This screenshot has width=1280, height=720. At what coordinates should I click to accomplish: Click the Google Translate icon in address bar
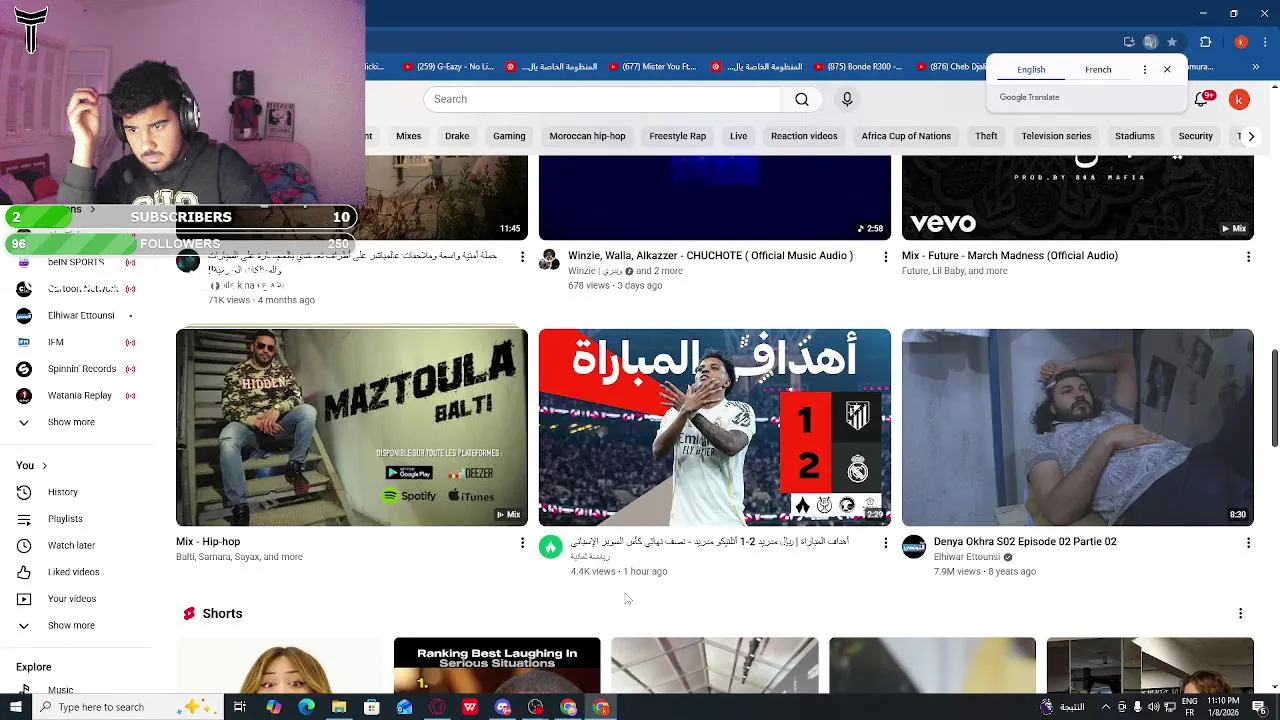pos(1150,42)
